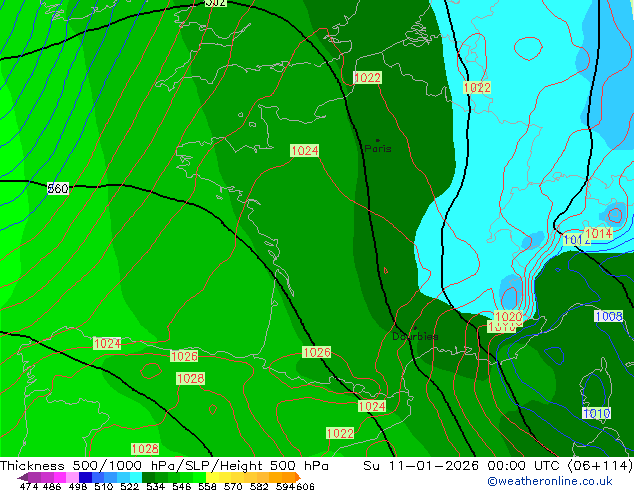Select the red 1014 isobar label
This screenshot has width=634, height=490.
click(x=599, y=233)
